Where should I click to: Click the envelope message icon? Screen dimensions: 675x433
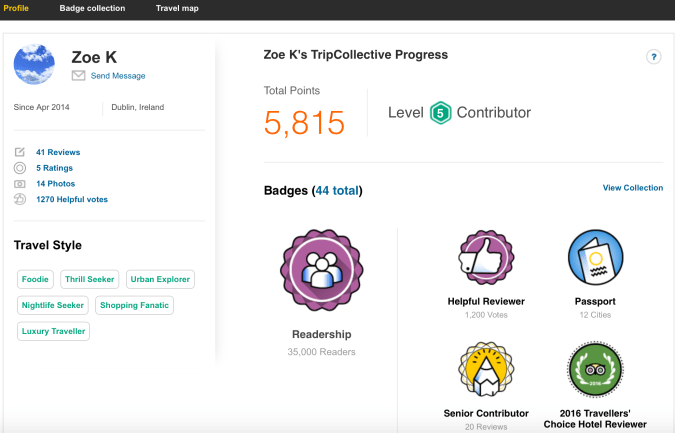click(78, 76)
